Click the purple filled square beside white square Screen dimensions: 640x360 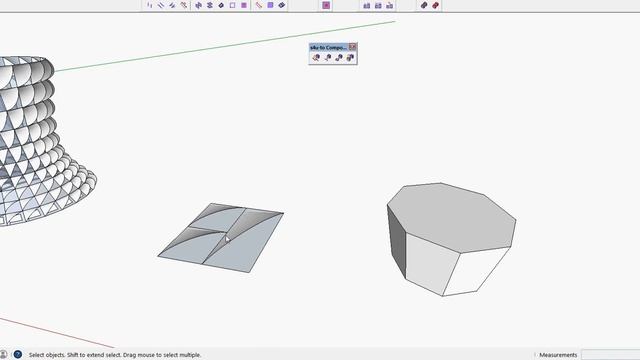click(x=244, y=5)
